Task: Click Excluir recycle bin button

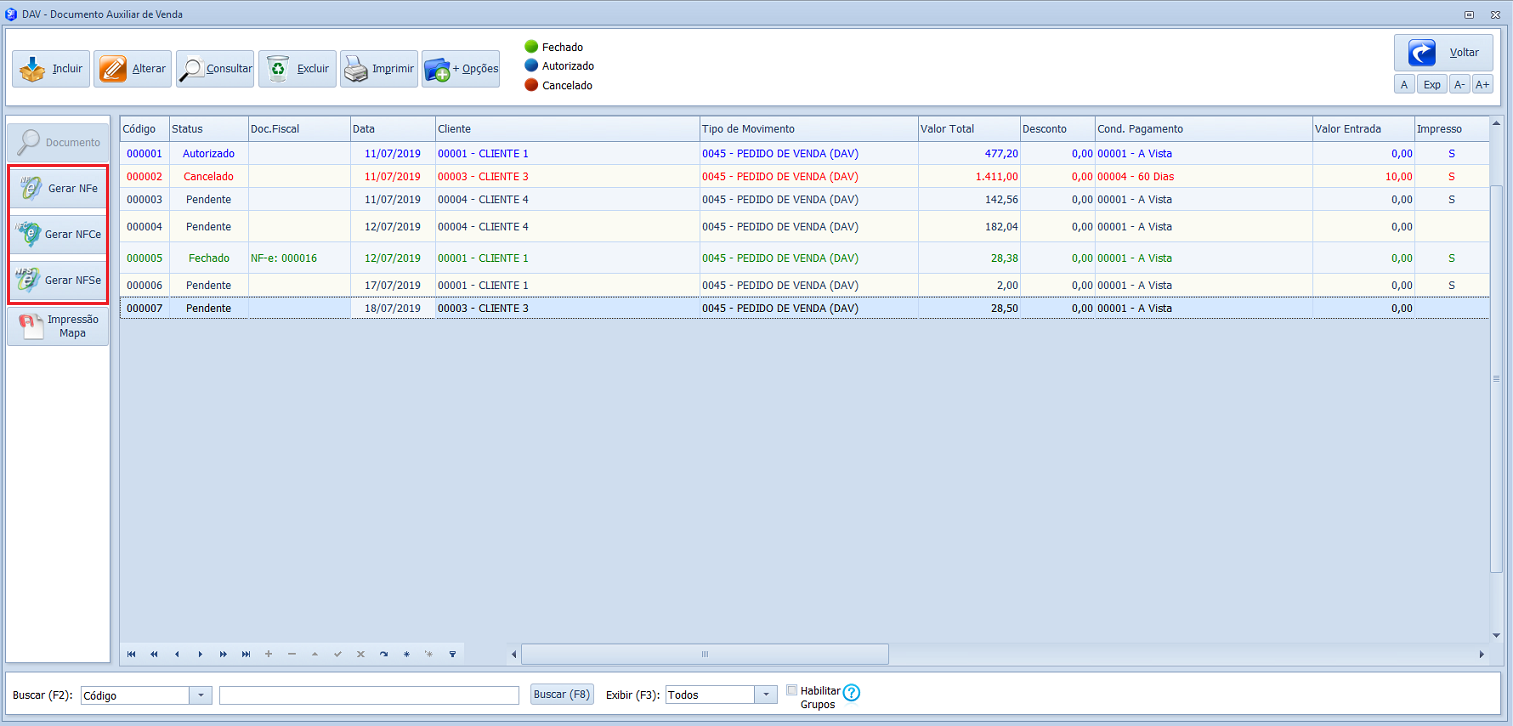Action: coord(297,69)
